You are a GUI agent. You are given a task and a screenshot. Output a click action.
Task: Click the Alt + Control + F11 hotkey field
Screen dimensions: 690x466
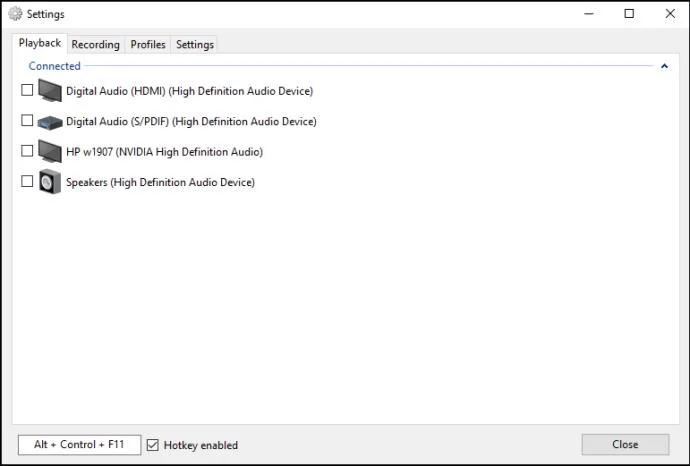[x=80, y=444]
